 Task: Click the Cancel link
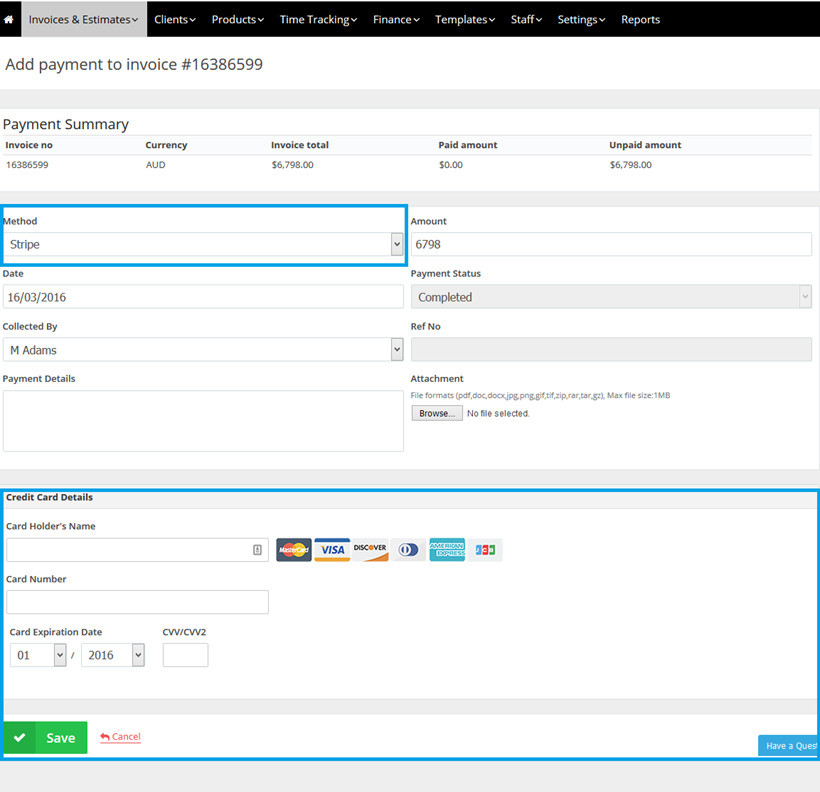point(121,737)
